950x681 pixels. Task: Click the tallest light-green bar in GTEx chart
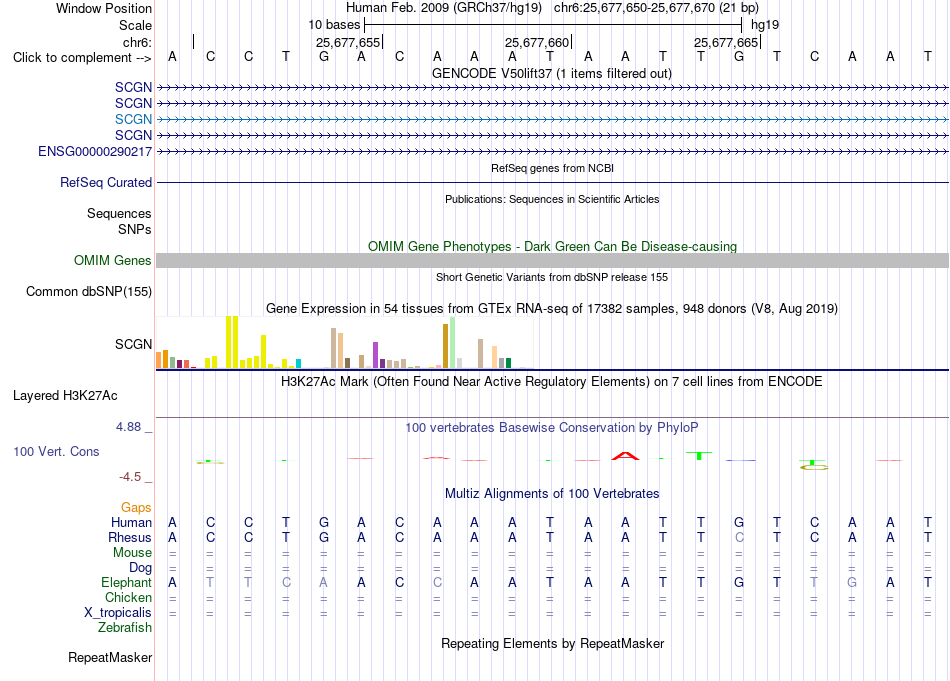coord(453,342)
